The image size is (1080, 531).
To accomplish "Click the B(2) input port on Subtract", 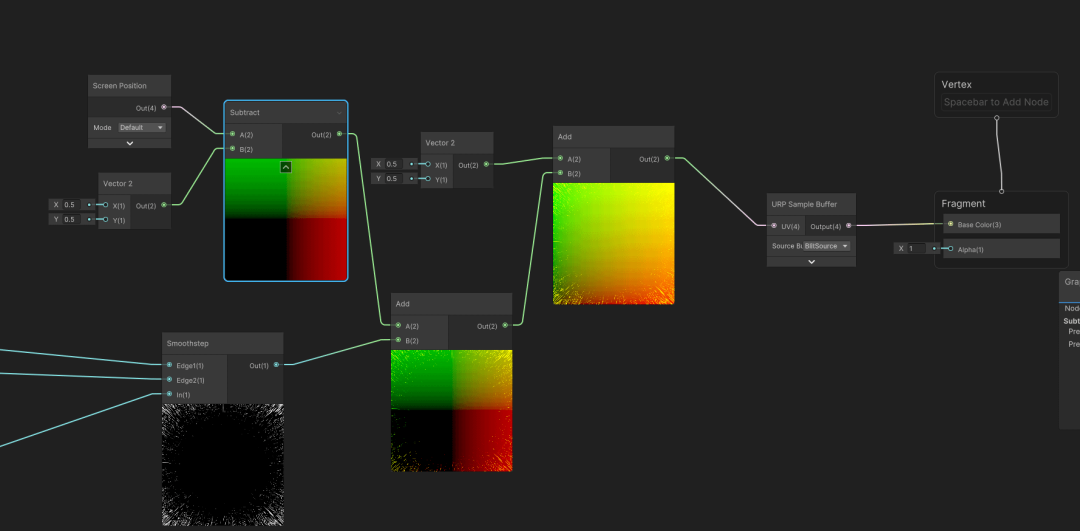I will (x=232, y=149).
